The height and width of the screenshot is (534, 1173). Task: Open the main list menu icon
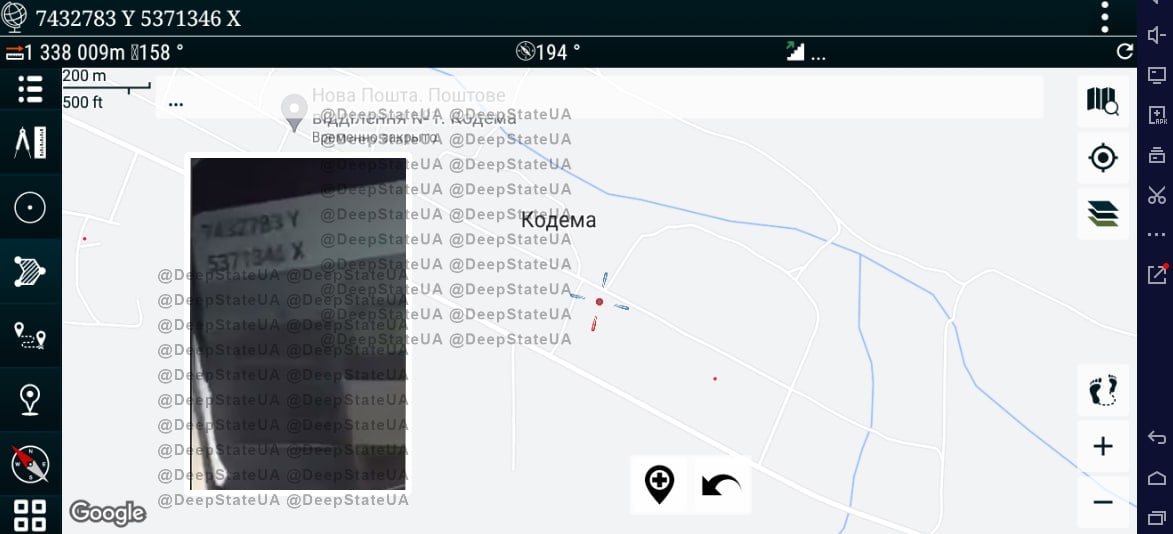click(x=30, y=89)
